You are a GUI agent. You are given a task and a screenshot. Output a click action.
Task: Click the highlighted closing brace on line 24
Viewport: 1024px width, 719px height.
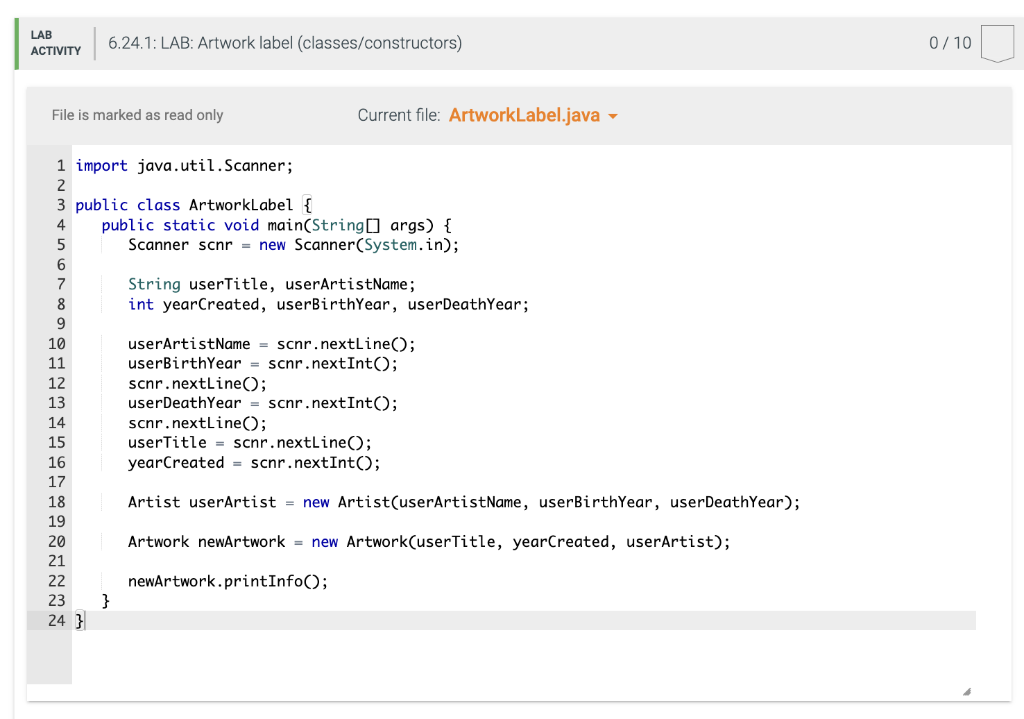point(79,620)
